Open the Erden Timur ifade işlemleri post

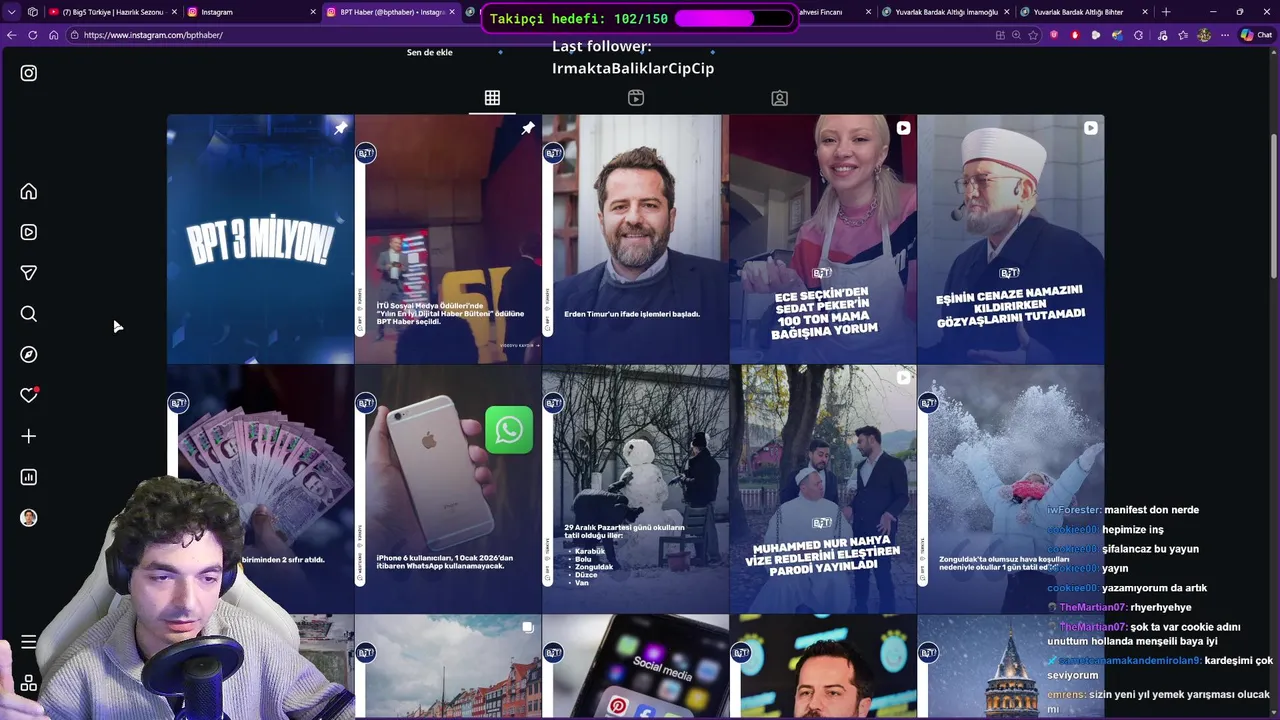(x=635, y=239)
